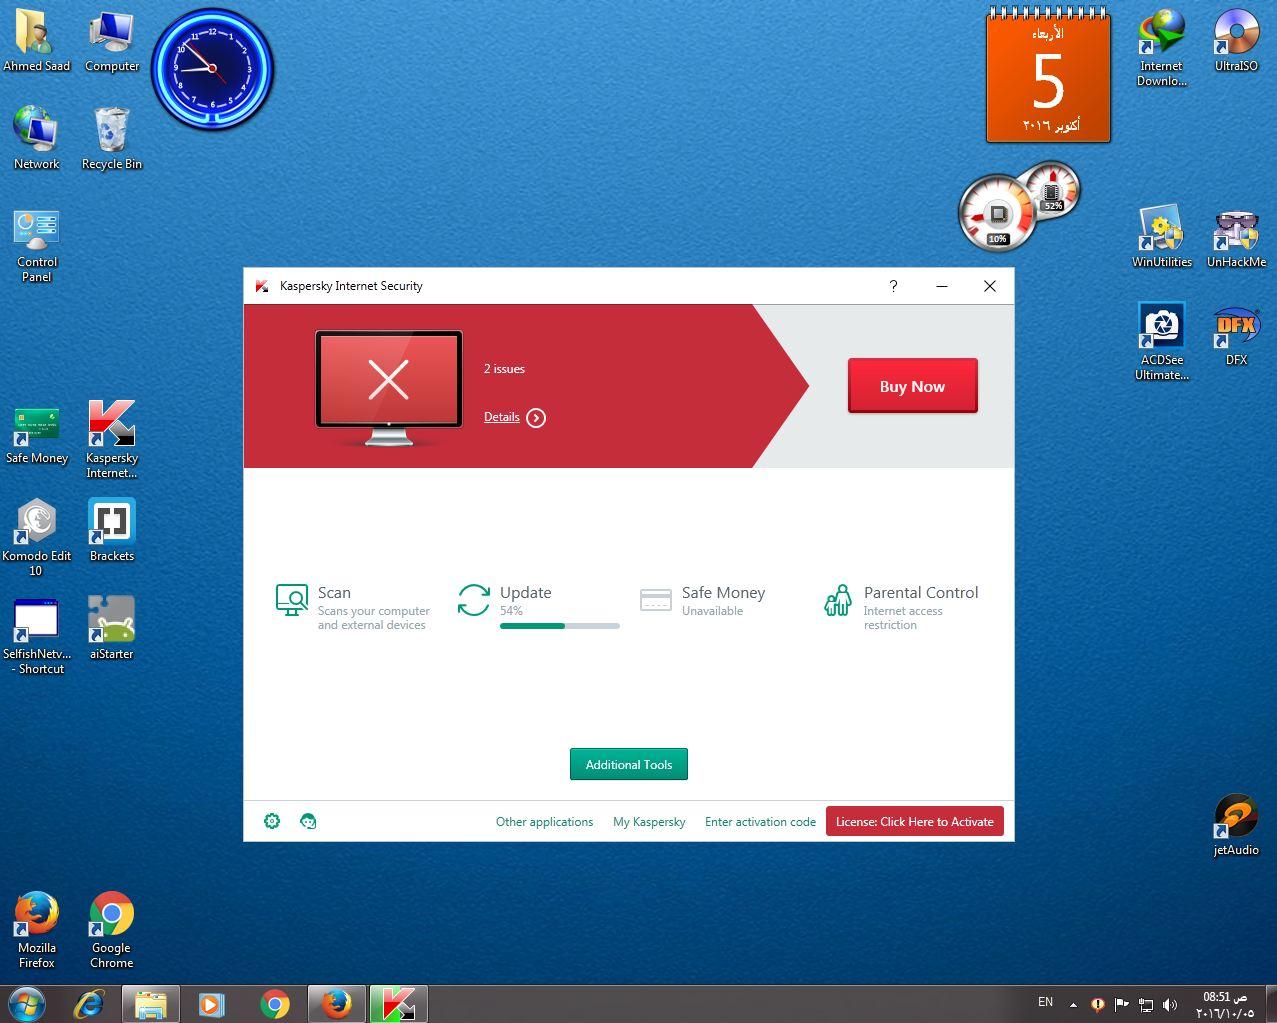Screen dimensions: 1277x1023
Task: Open Kaspersky support agent icon
Action: (308, 821)
